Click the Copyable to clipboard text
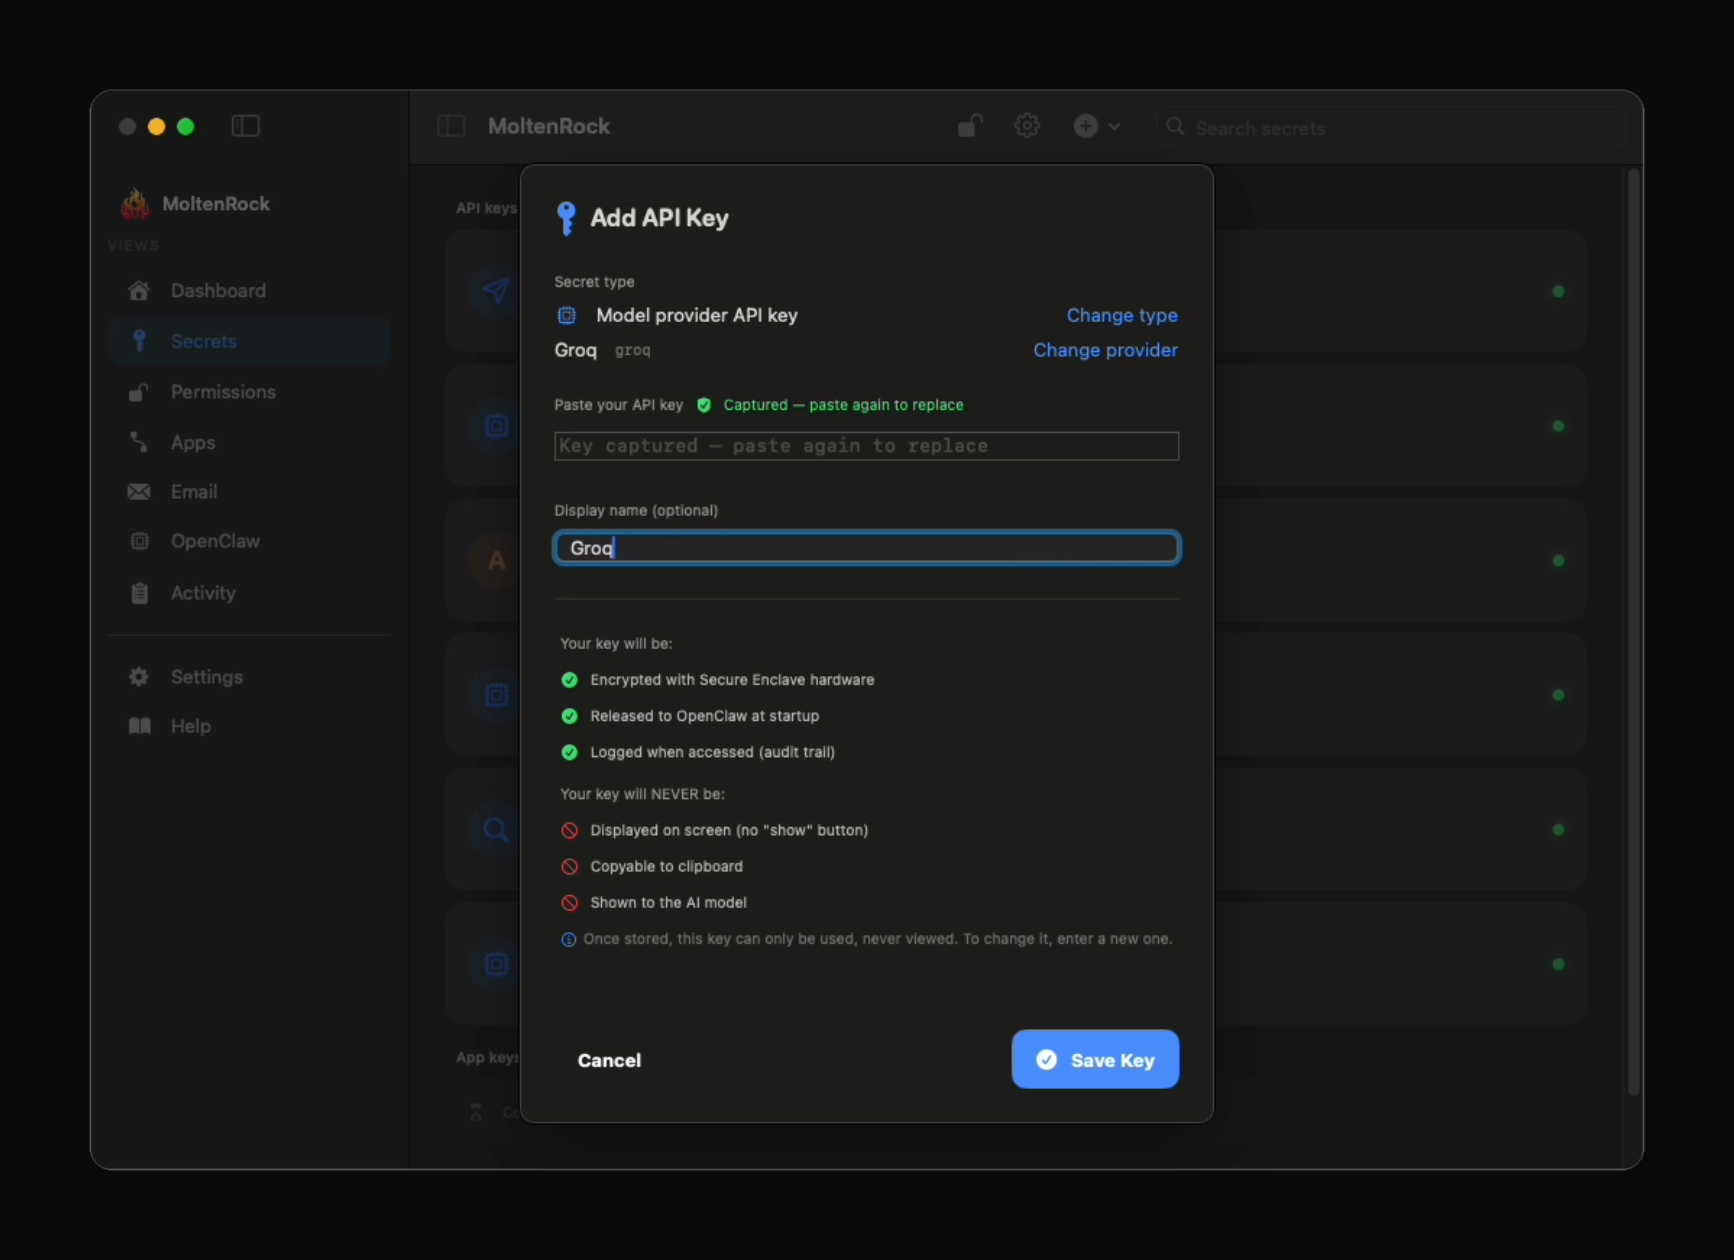This screenshot has width=1734, height=1260. tap(666, 866)
